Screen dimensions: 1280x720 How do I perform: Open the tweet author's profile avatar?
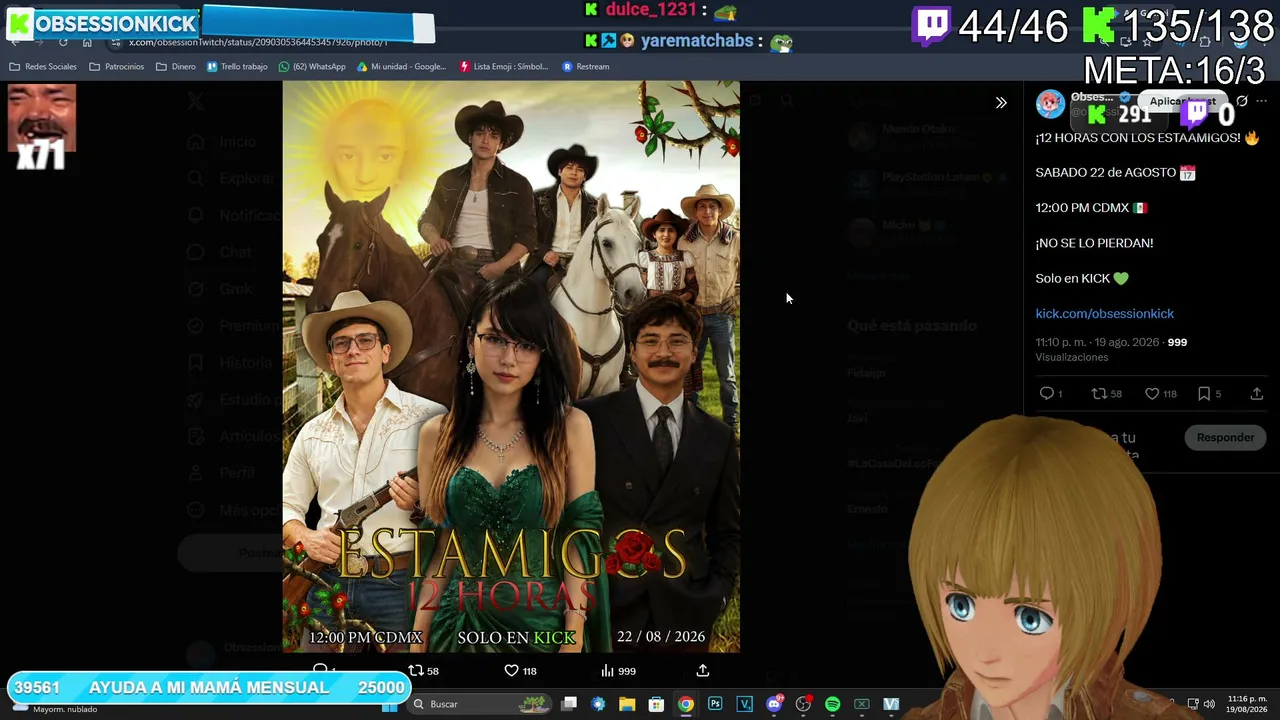click(x=1050, y=103)
